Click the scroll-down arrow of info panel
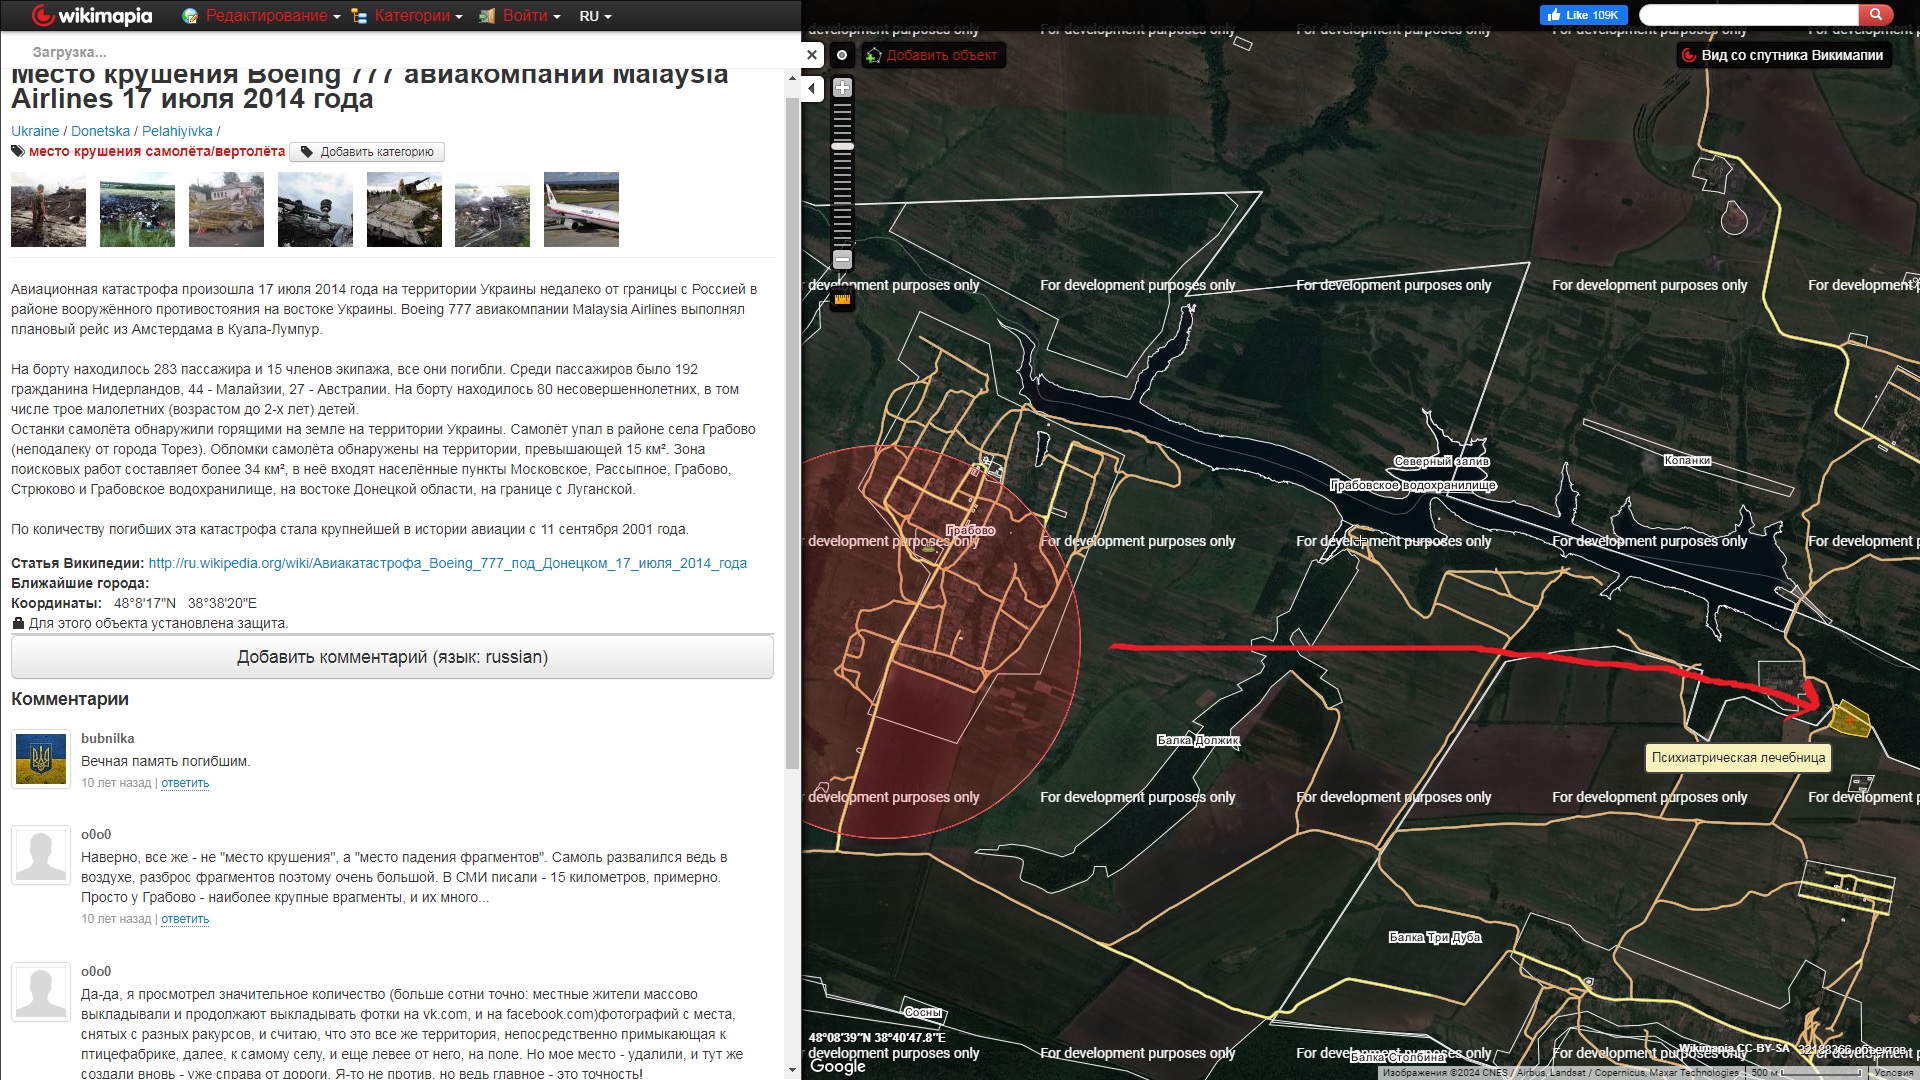 click(x=793, y=1070)
